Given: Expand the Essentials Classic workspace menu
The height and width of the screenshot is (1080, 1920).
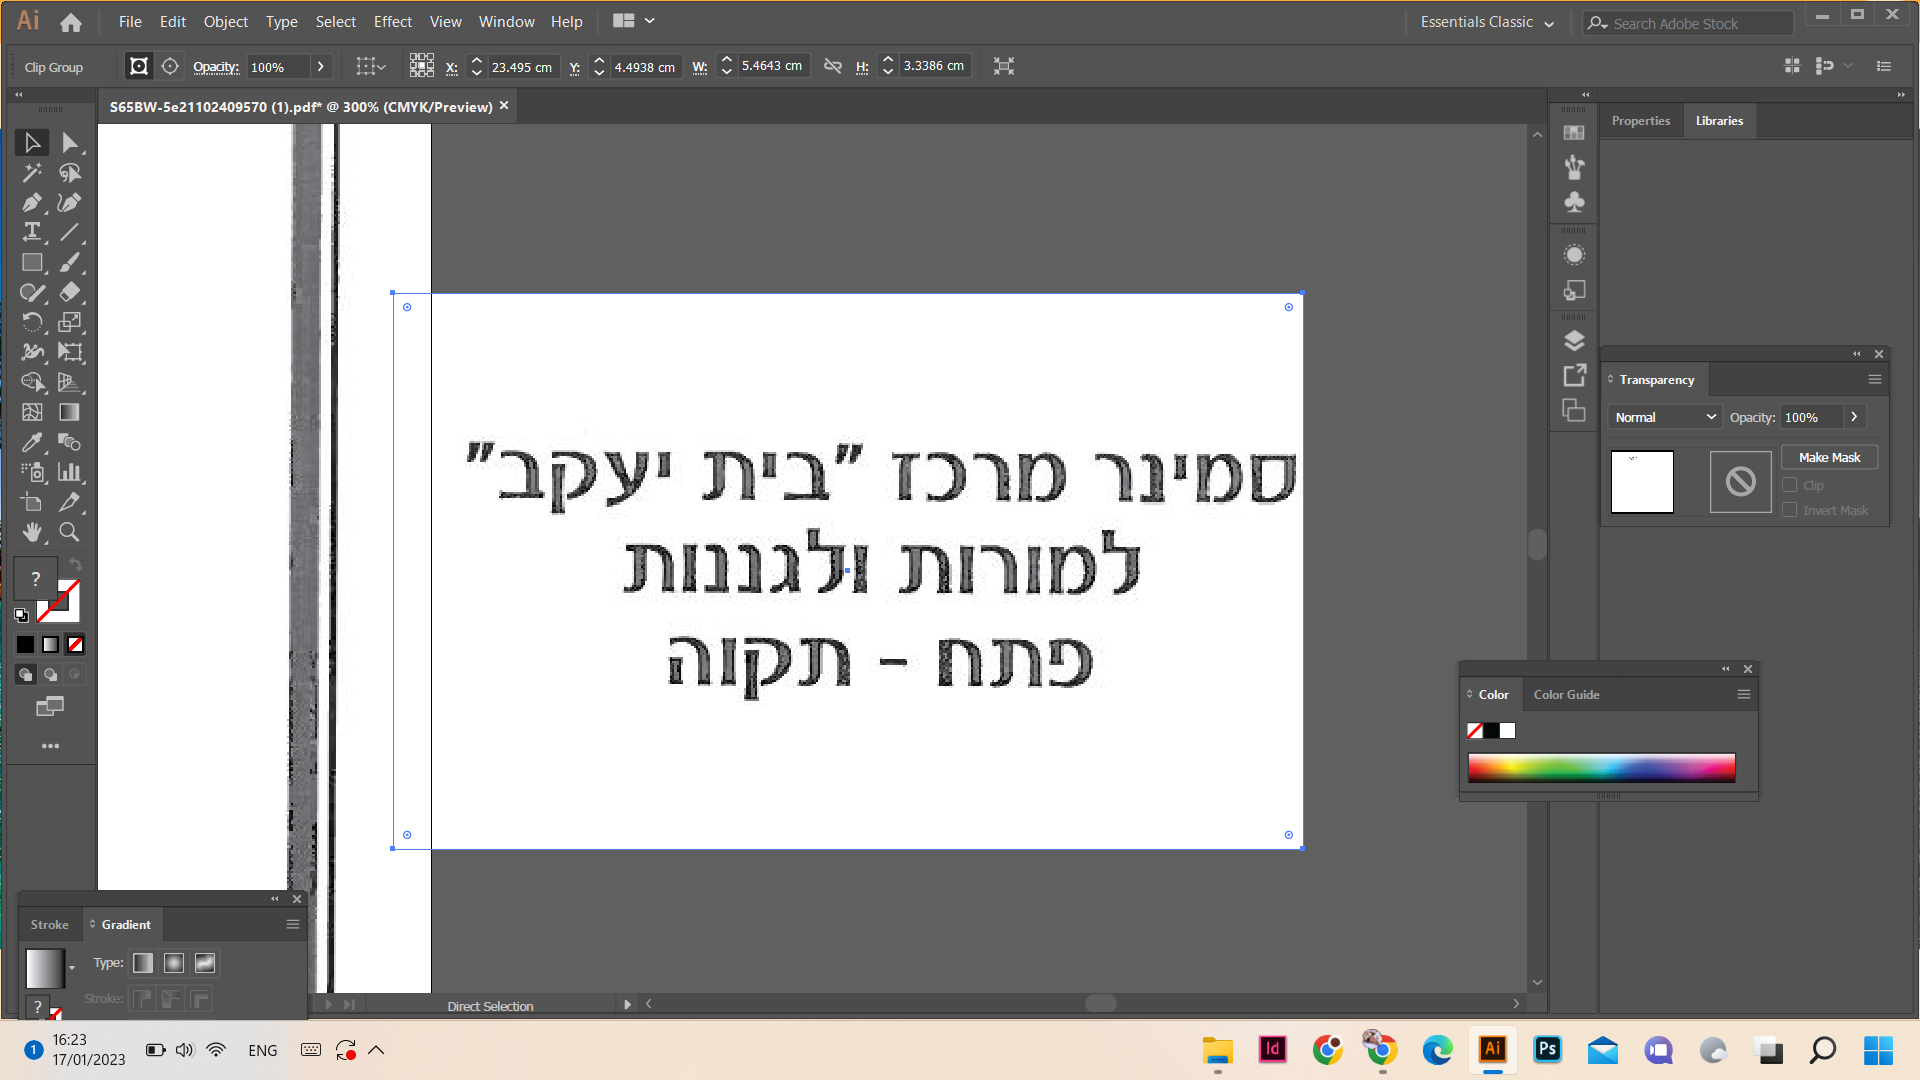Looking at the screenshot, I should pyautogui.click(x=1487, y=22).
